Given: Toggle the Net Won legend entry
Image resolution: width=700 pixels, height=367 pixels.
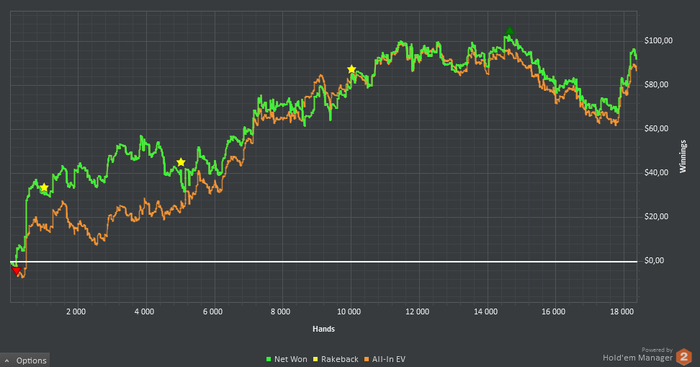Looking at the screenshot, I should [287, 359].
